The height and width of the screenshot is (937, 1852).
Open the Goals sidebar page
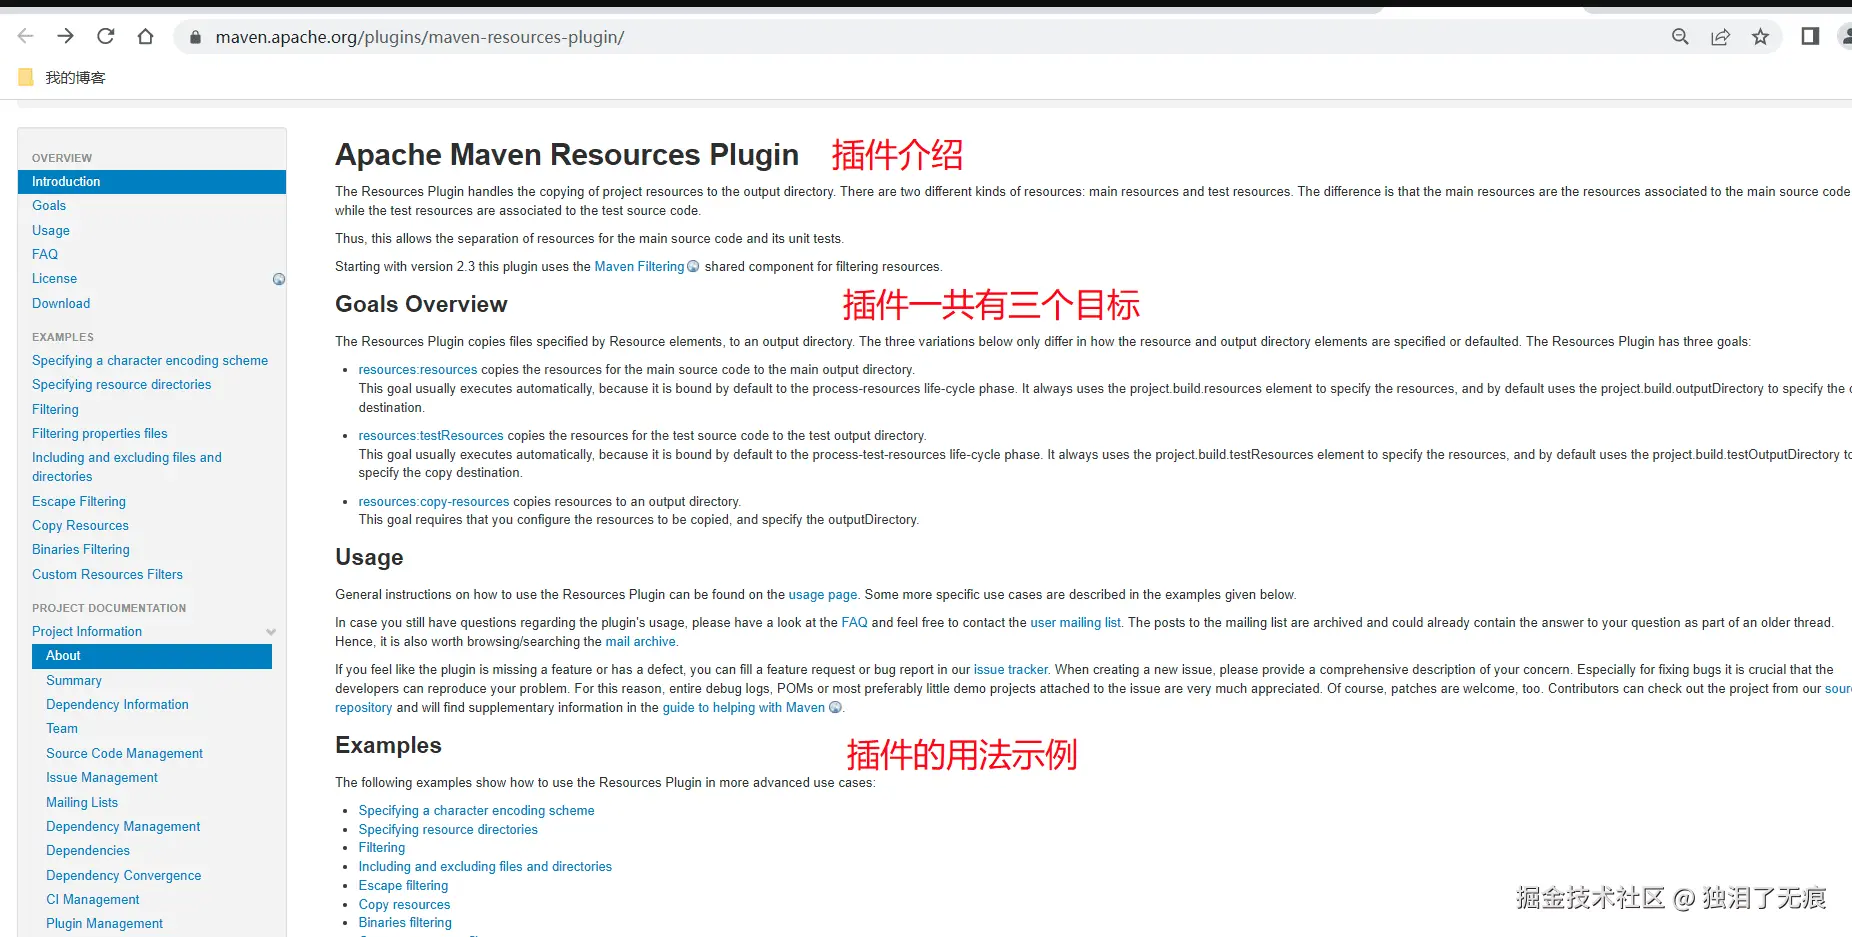49,206
